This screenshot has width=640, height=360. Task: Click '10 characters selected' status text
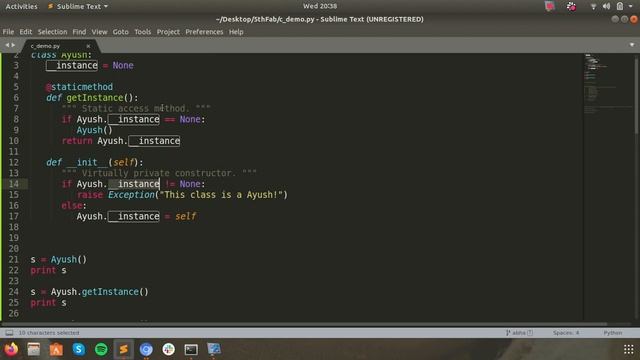[x=49, y=333]
